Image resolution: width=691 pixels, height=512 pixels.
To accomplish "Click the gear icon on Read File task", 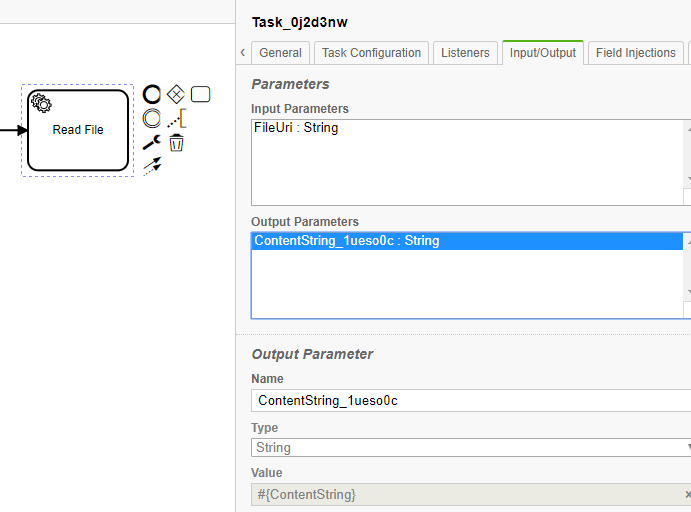I will (42, 102).
